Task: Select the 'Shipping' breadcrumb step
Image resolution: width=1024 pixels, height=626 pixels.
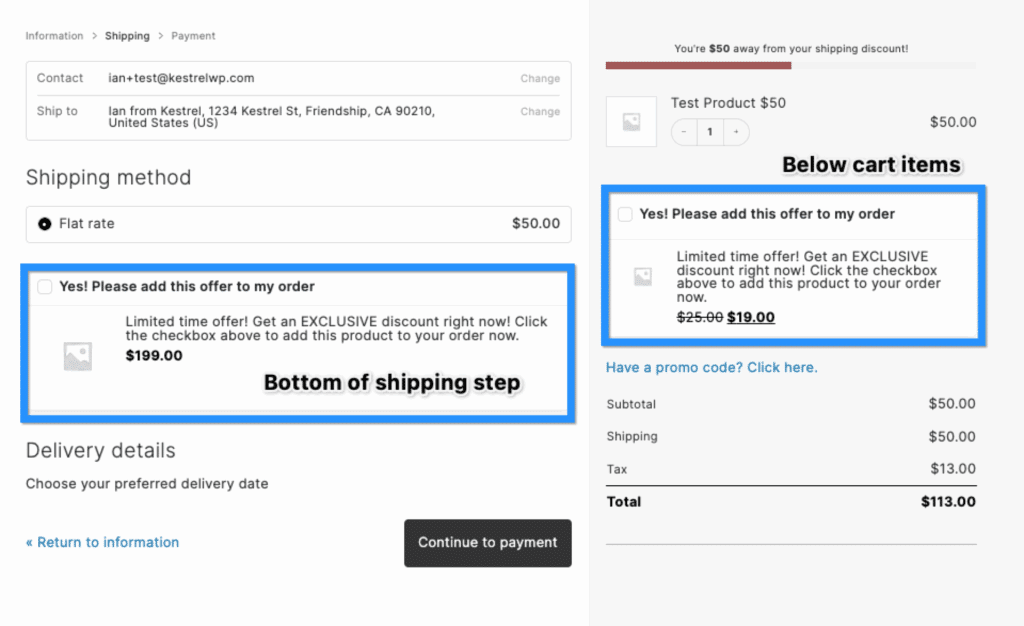Action: (x=127, y=35)
